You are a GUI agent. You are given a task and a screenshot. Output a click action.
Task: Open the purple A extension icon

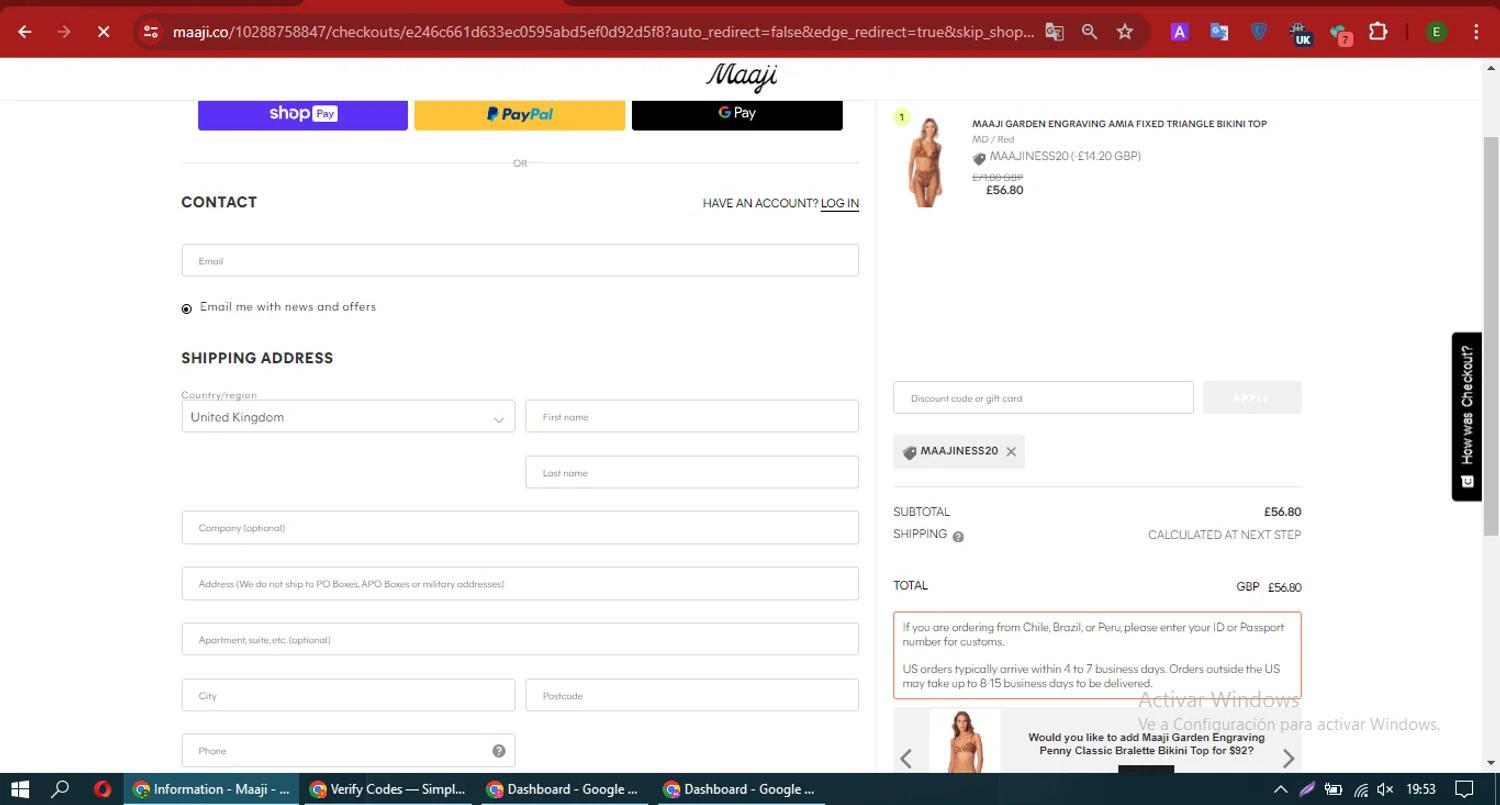(1179, 32)
